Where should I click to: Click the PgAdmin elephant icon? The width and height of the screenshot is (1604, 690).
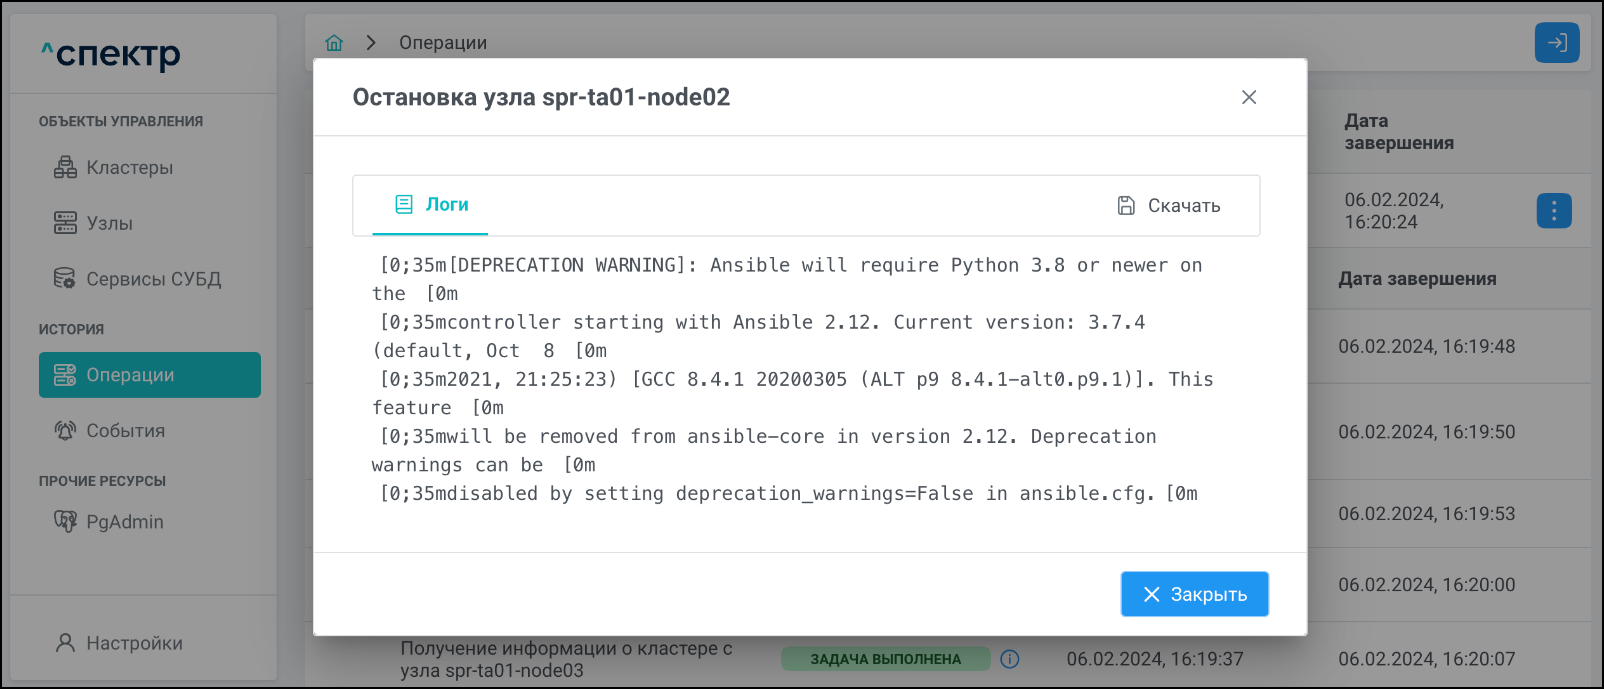coord(65,522)
